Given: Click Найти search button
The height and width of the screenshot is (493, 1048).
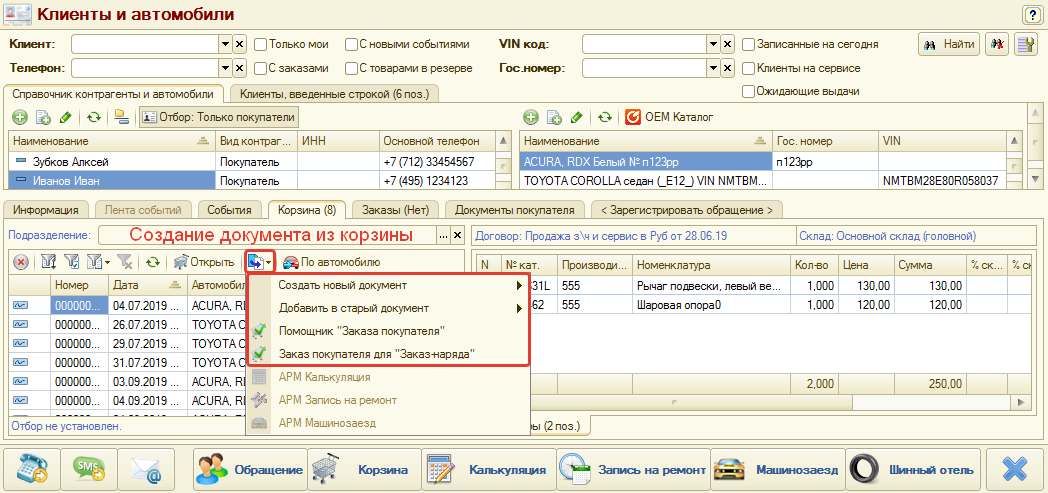Looking at the screenshot, I should (949, 44).
